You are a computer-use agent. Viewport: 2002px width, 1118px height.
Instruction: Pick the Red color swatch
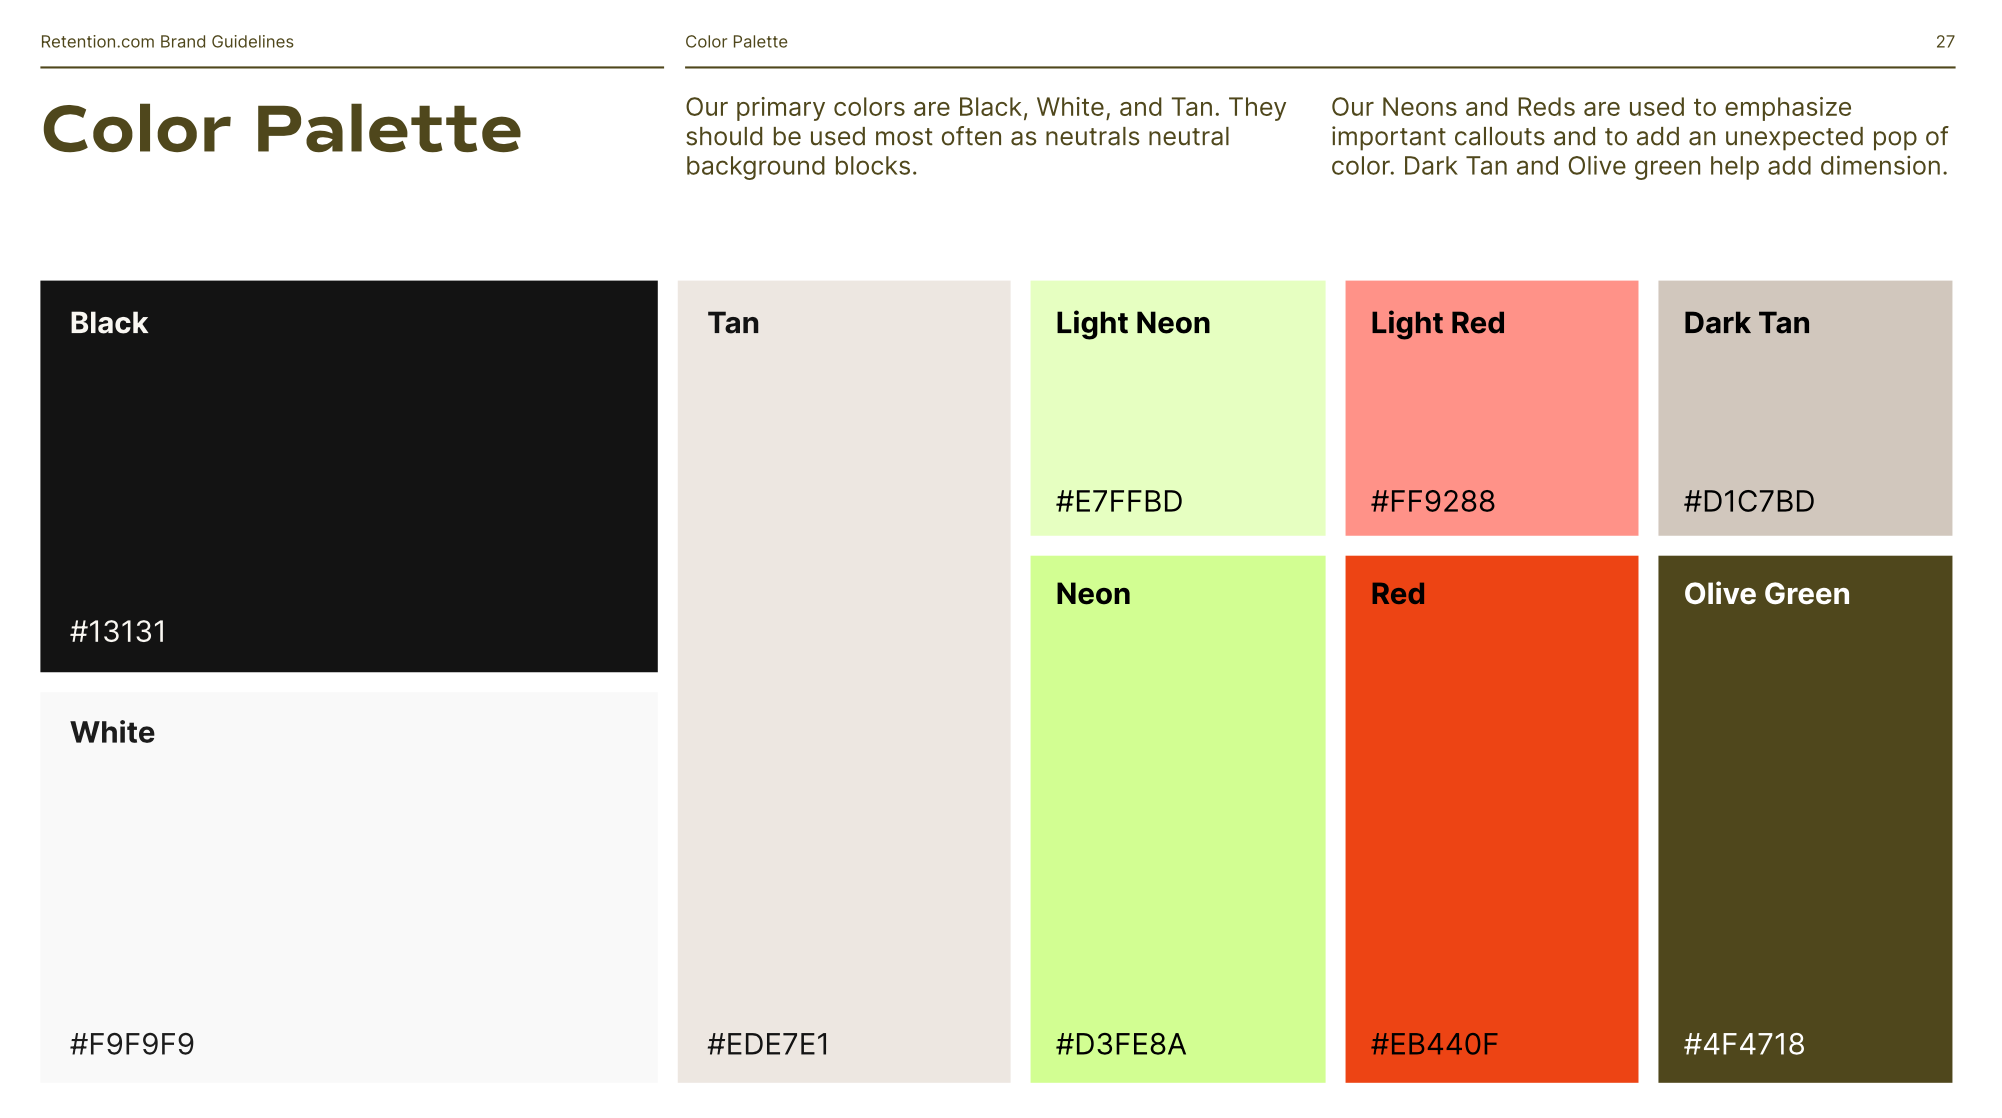pos(1492,819)
